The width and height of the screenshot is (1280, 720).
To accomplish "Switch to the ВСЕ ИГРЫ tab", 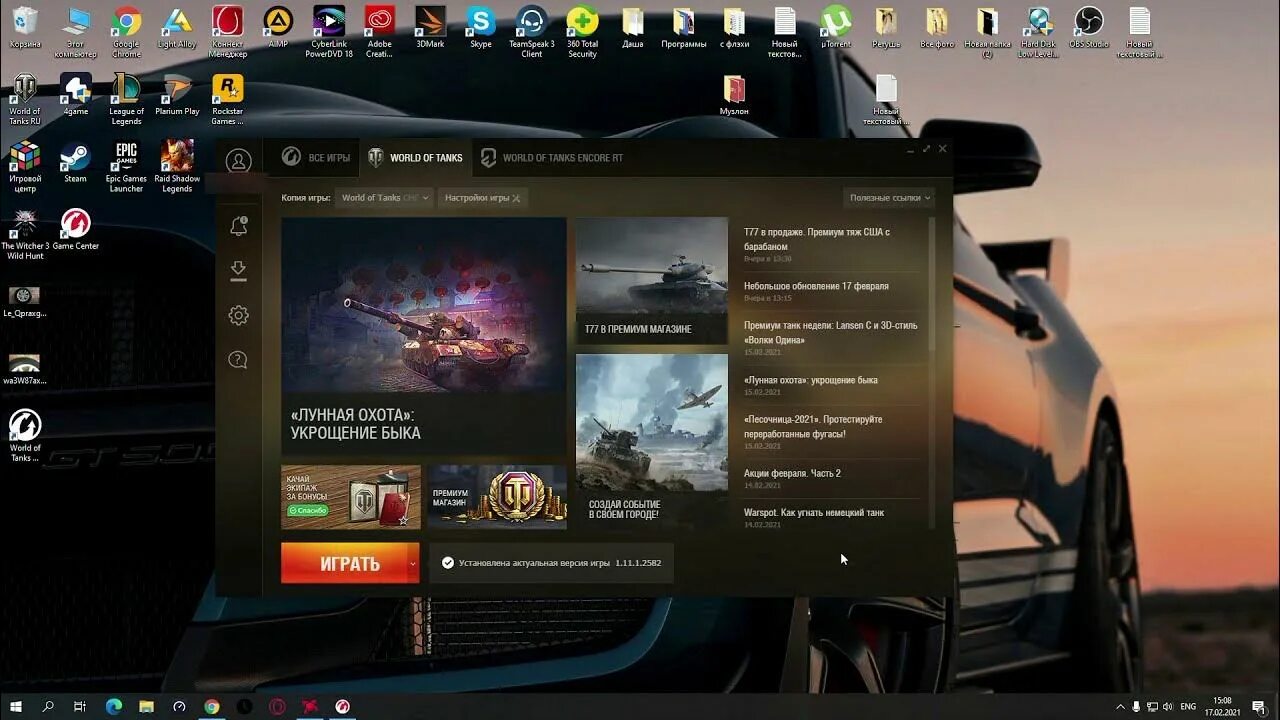I will [316, 158].
